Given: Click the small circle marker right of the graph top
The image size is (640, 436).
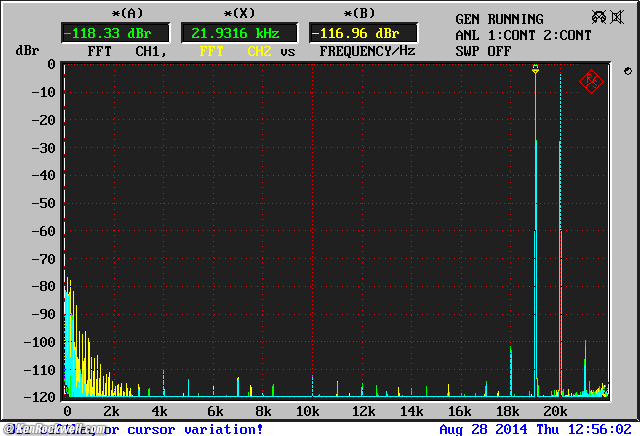Looking at the screenshot, I should click(625, 72).
